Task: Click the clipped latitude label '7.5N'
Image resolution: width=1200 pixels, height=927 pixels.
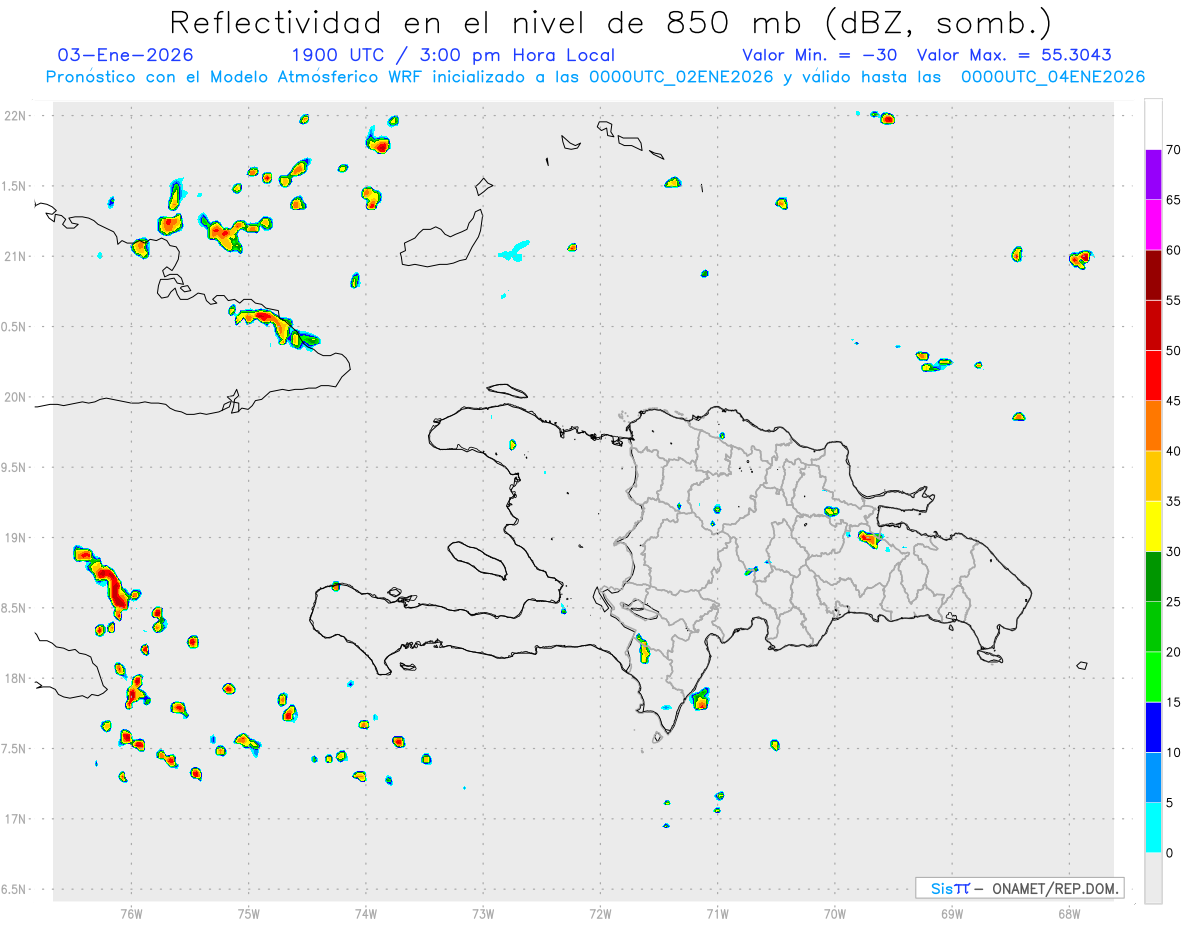Action: (x=14, y=749)
